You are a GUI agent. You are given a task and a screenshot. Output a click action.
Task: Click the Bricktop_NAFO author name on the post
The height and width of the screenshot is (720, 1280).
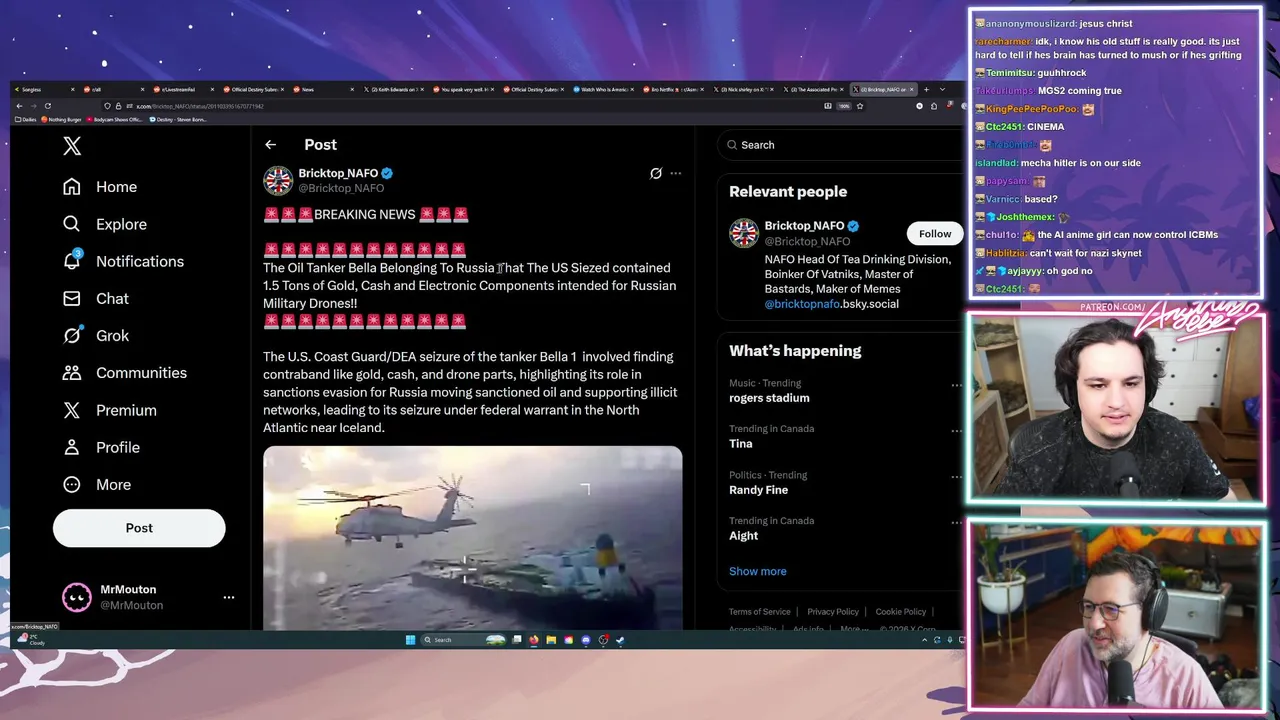(338, 173)
